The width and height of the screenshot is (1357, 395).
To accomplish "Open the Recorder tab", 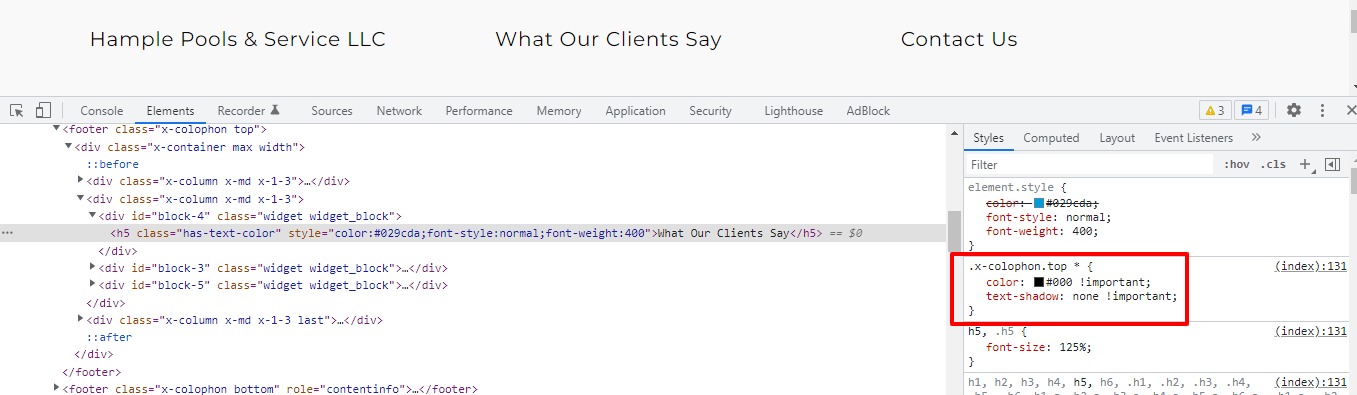I will (249, 111).
